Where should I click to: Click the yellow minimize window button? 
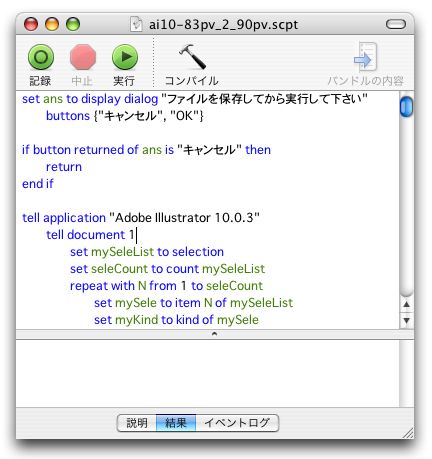pyautogui.click(x=52, y=24)
